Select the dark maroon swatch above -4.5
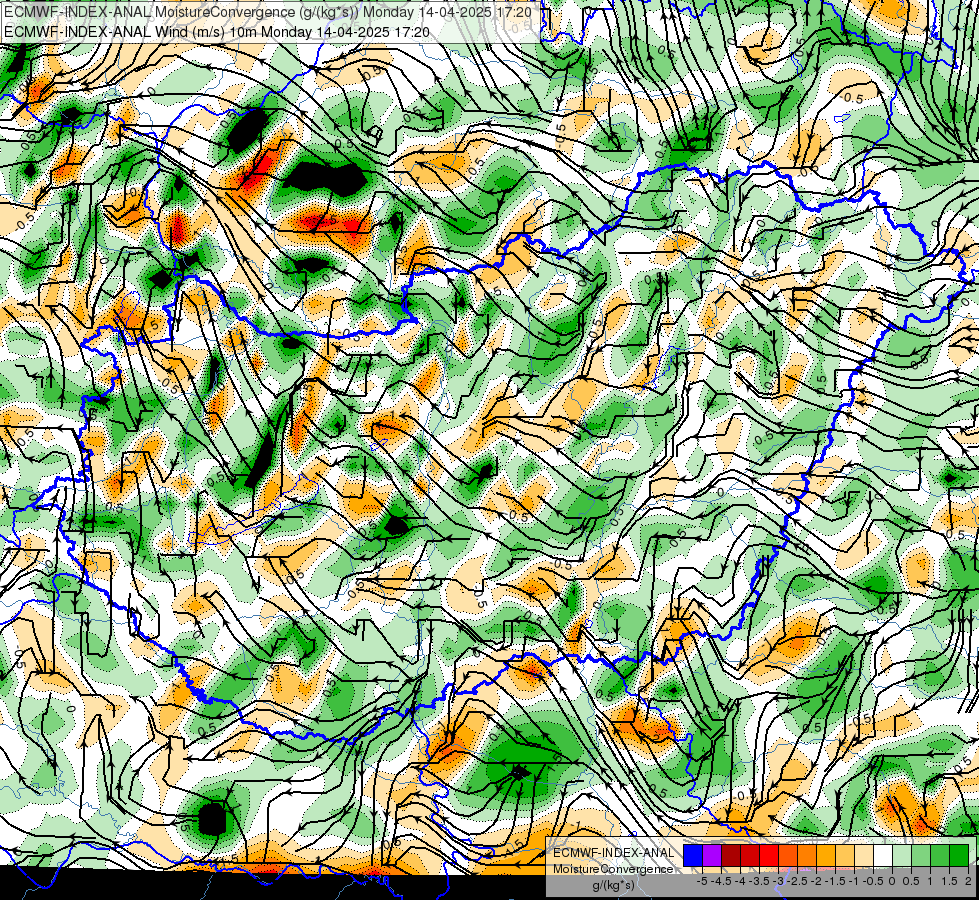 (x=731, y=855)
